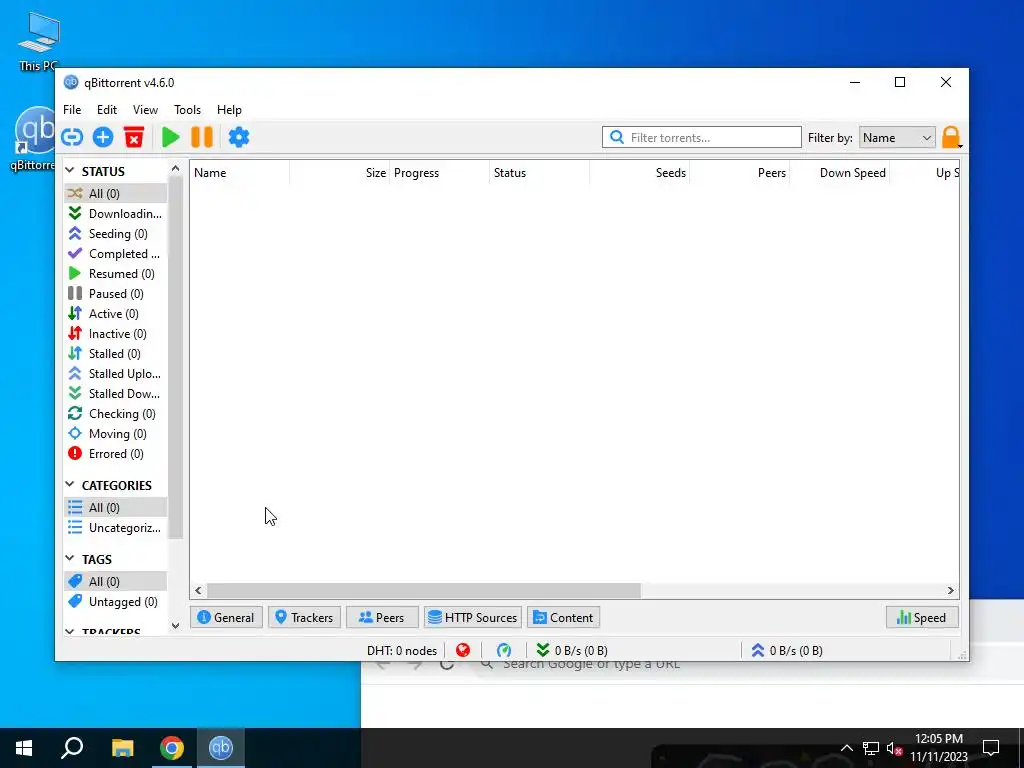Sort by the Progress column header
This screenshot has height=768, width=1024.
click(x=440, y=173)
